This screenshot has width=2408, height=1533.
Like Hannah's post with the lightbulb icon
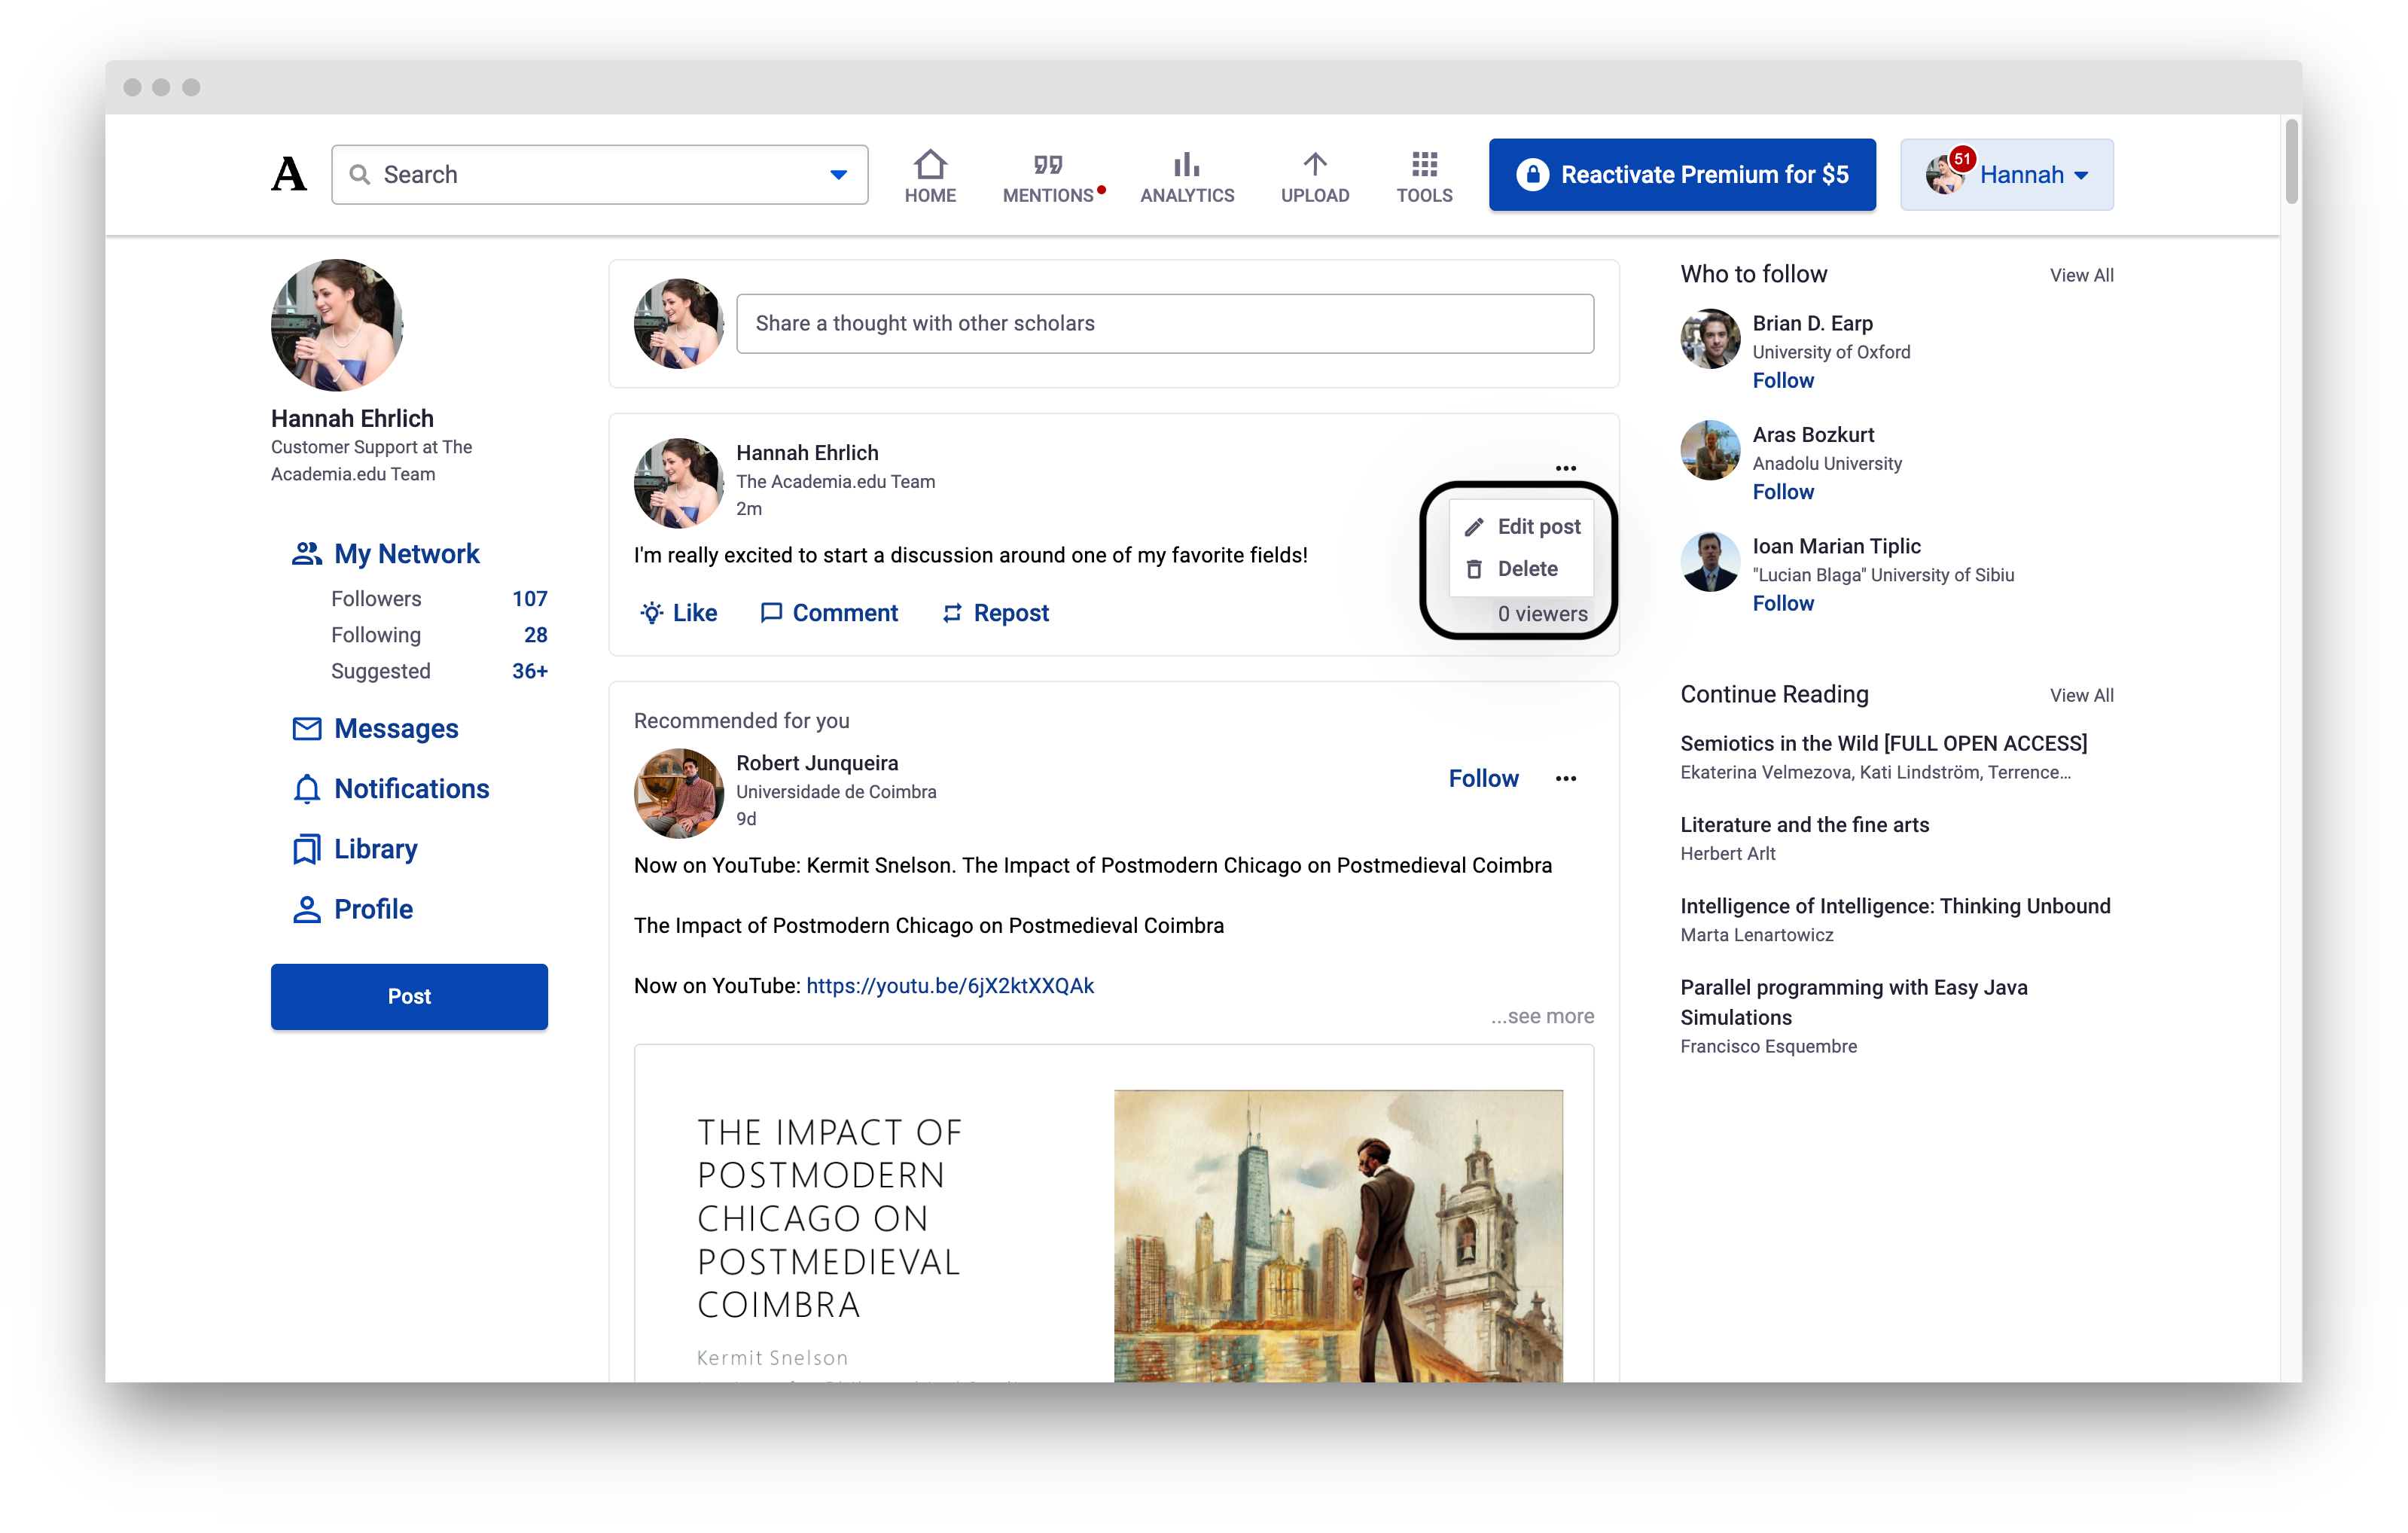point(679,612)
